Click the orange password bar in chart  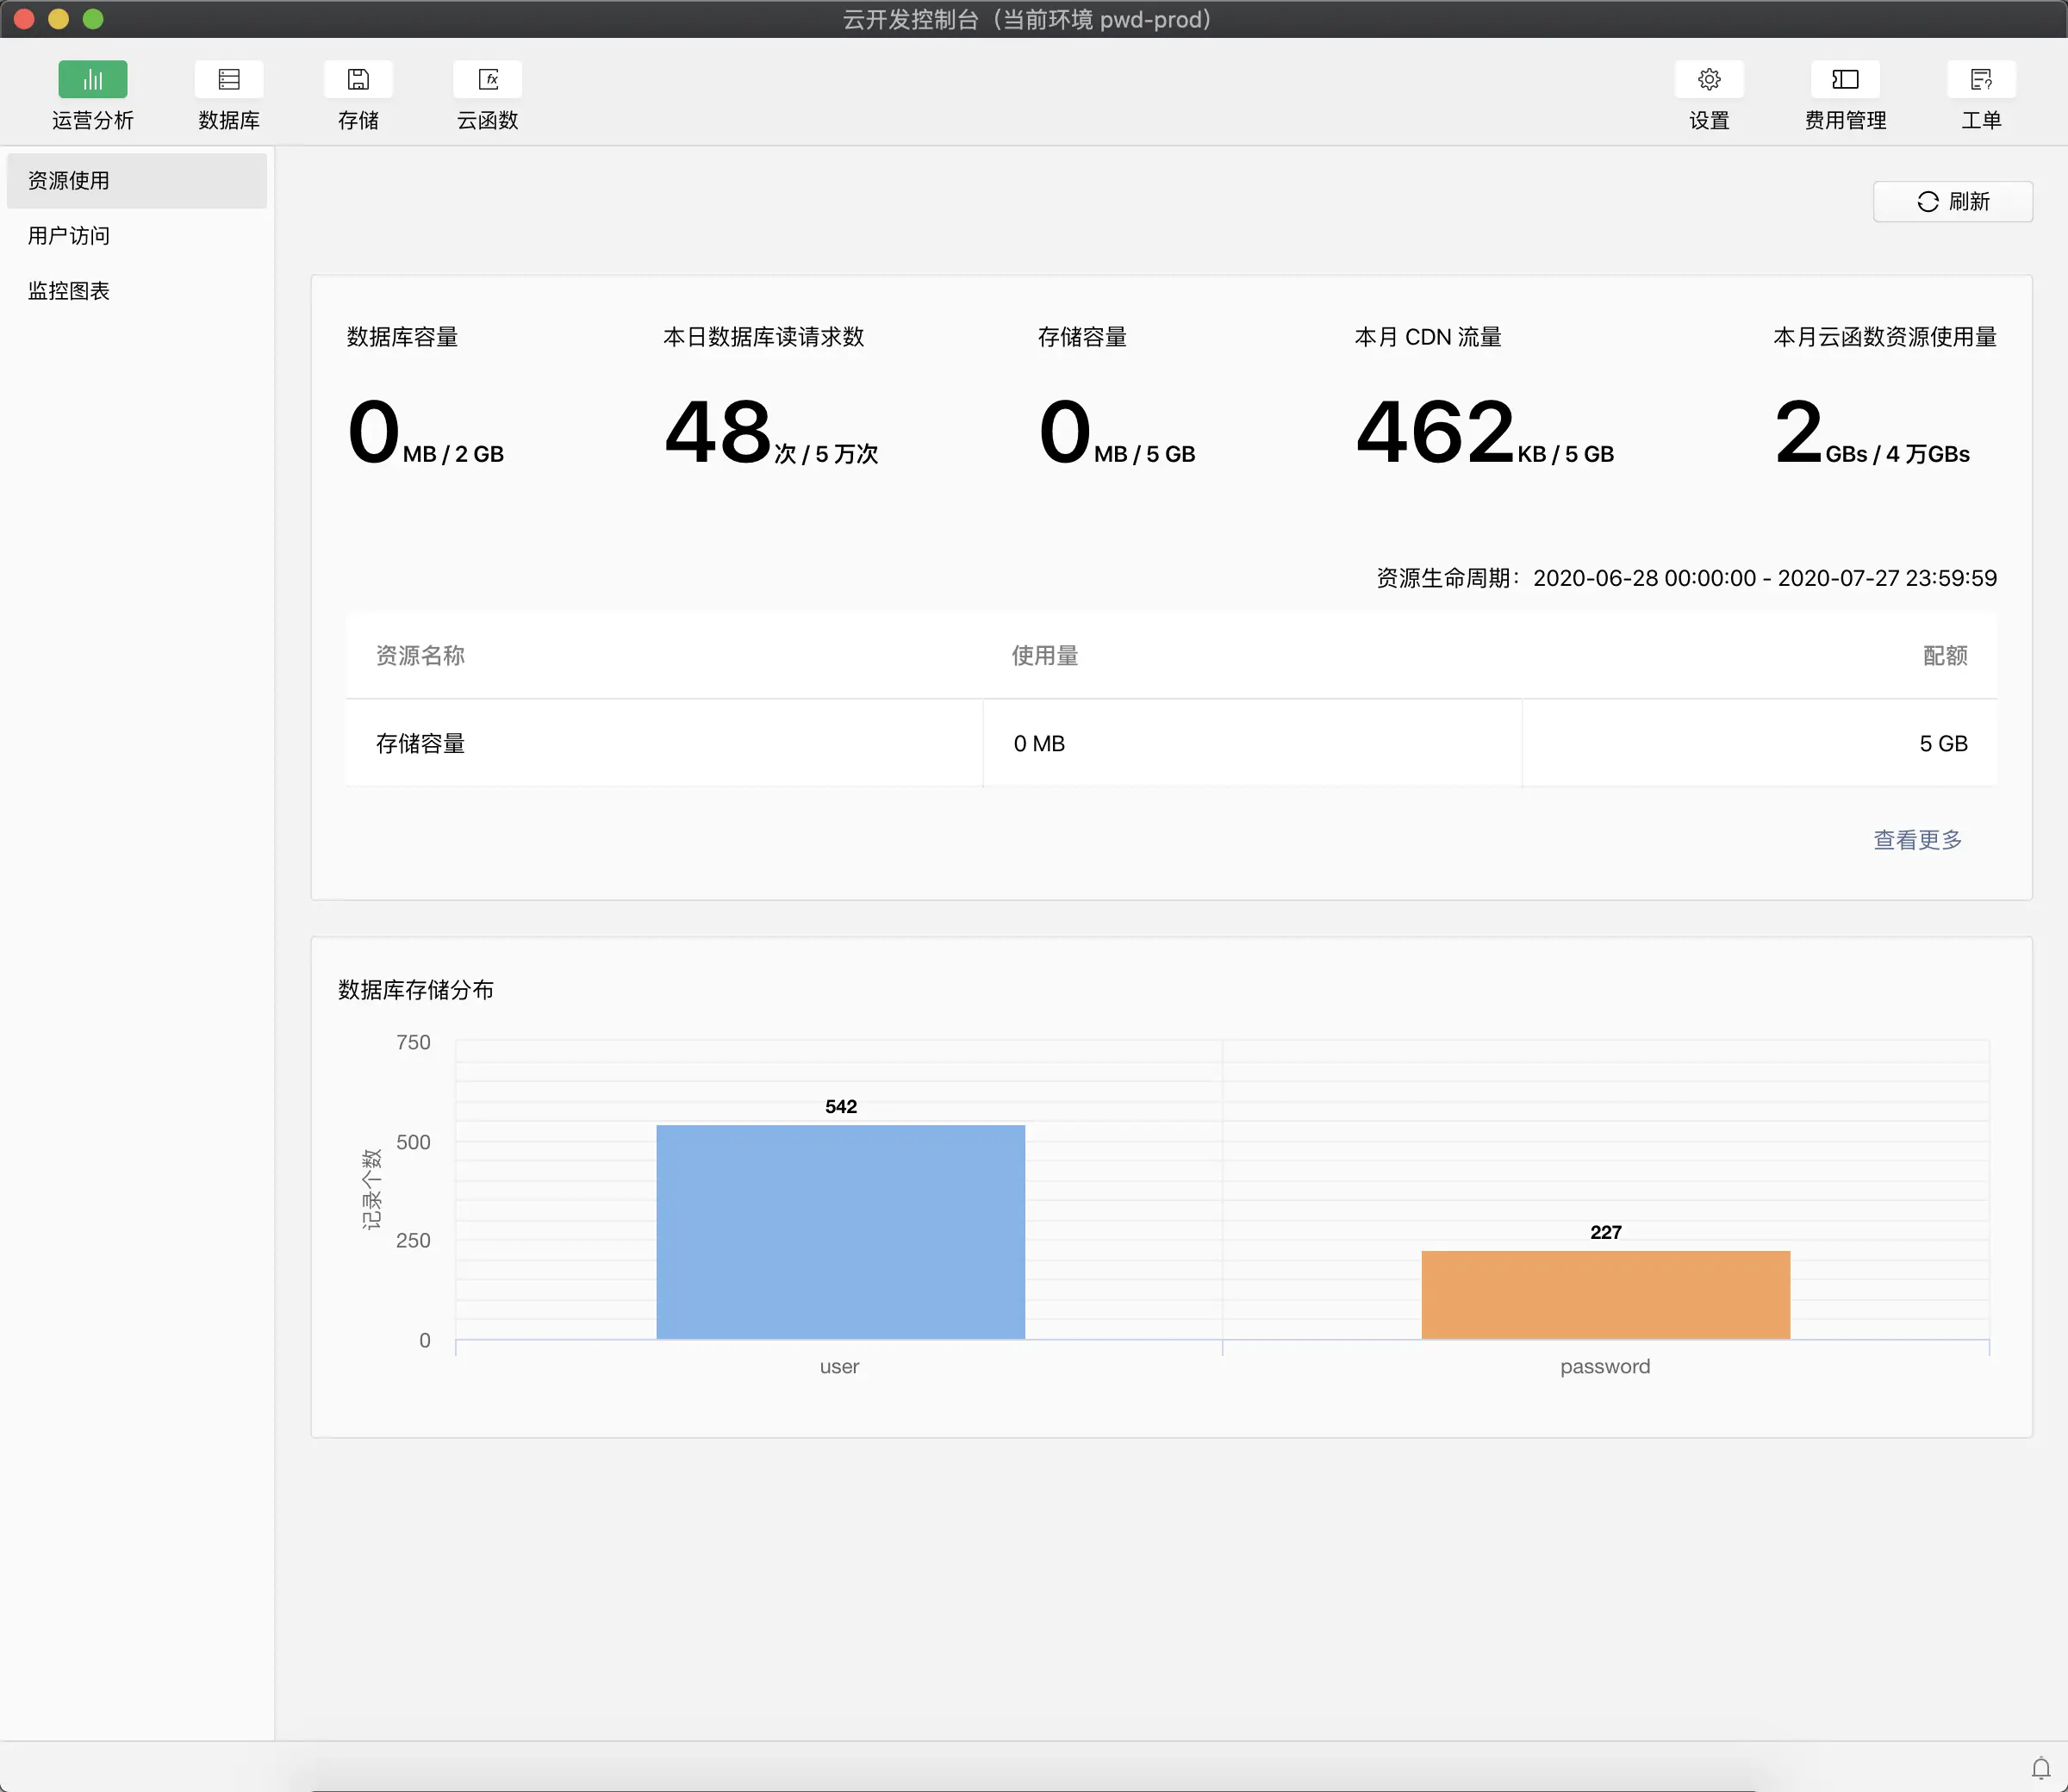click(x=1605, y=1295)
